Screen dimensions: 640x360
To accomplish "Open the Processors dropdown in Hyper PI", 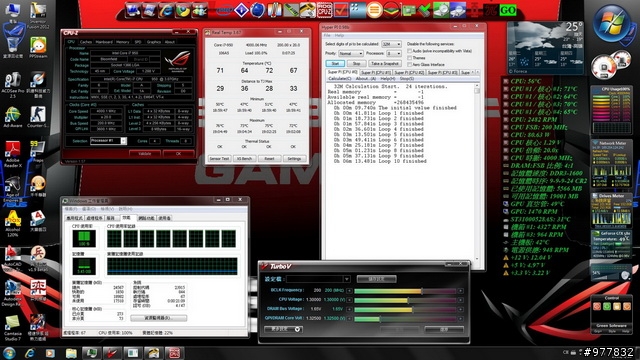I will 394,53.
